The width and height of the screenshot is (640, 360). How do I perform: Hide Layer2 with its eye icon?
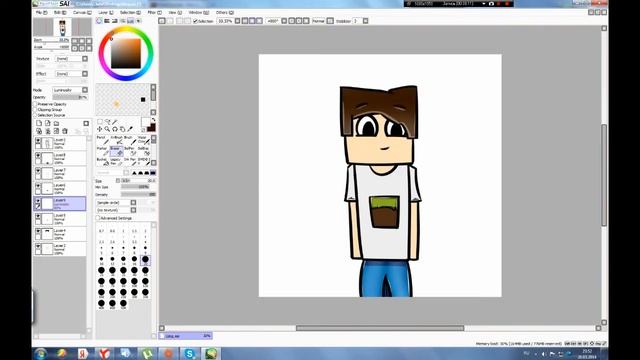click(x=38, y=247)
